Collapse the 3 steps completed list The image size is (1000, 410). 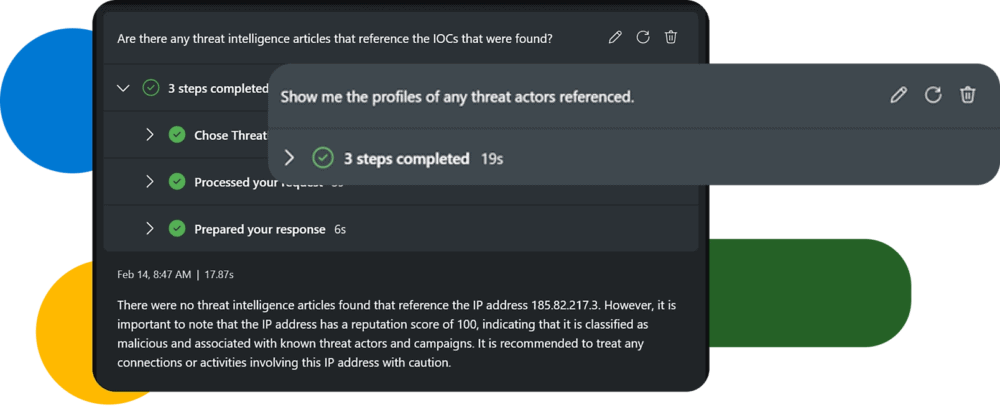click(x=124, y=88)
